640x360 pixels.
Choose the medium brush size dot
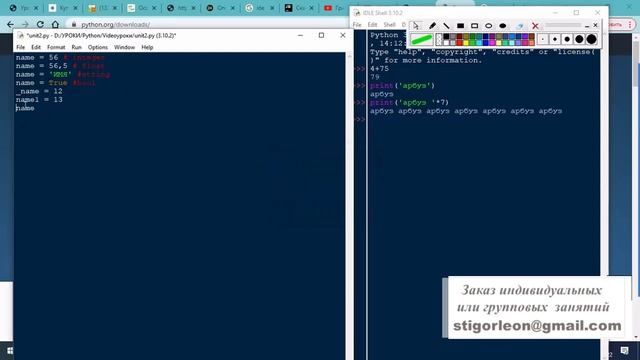click(x=567, y=39)
